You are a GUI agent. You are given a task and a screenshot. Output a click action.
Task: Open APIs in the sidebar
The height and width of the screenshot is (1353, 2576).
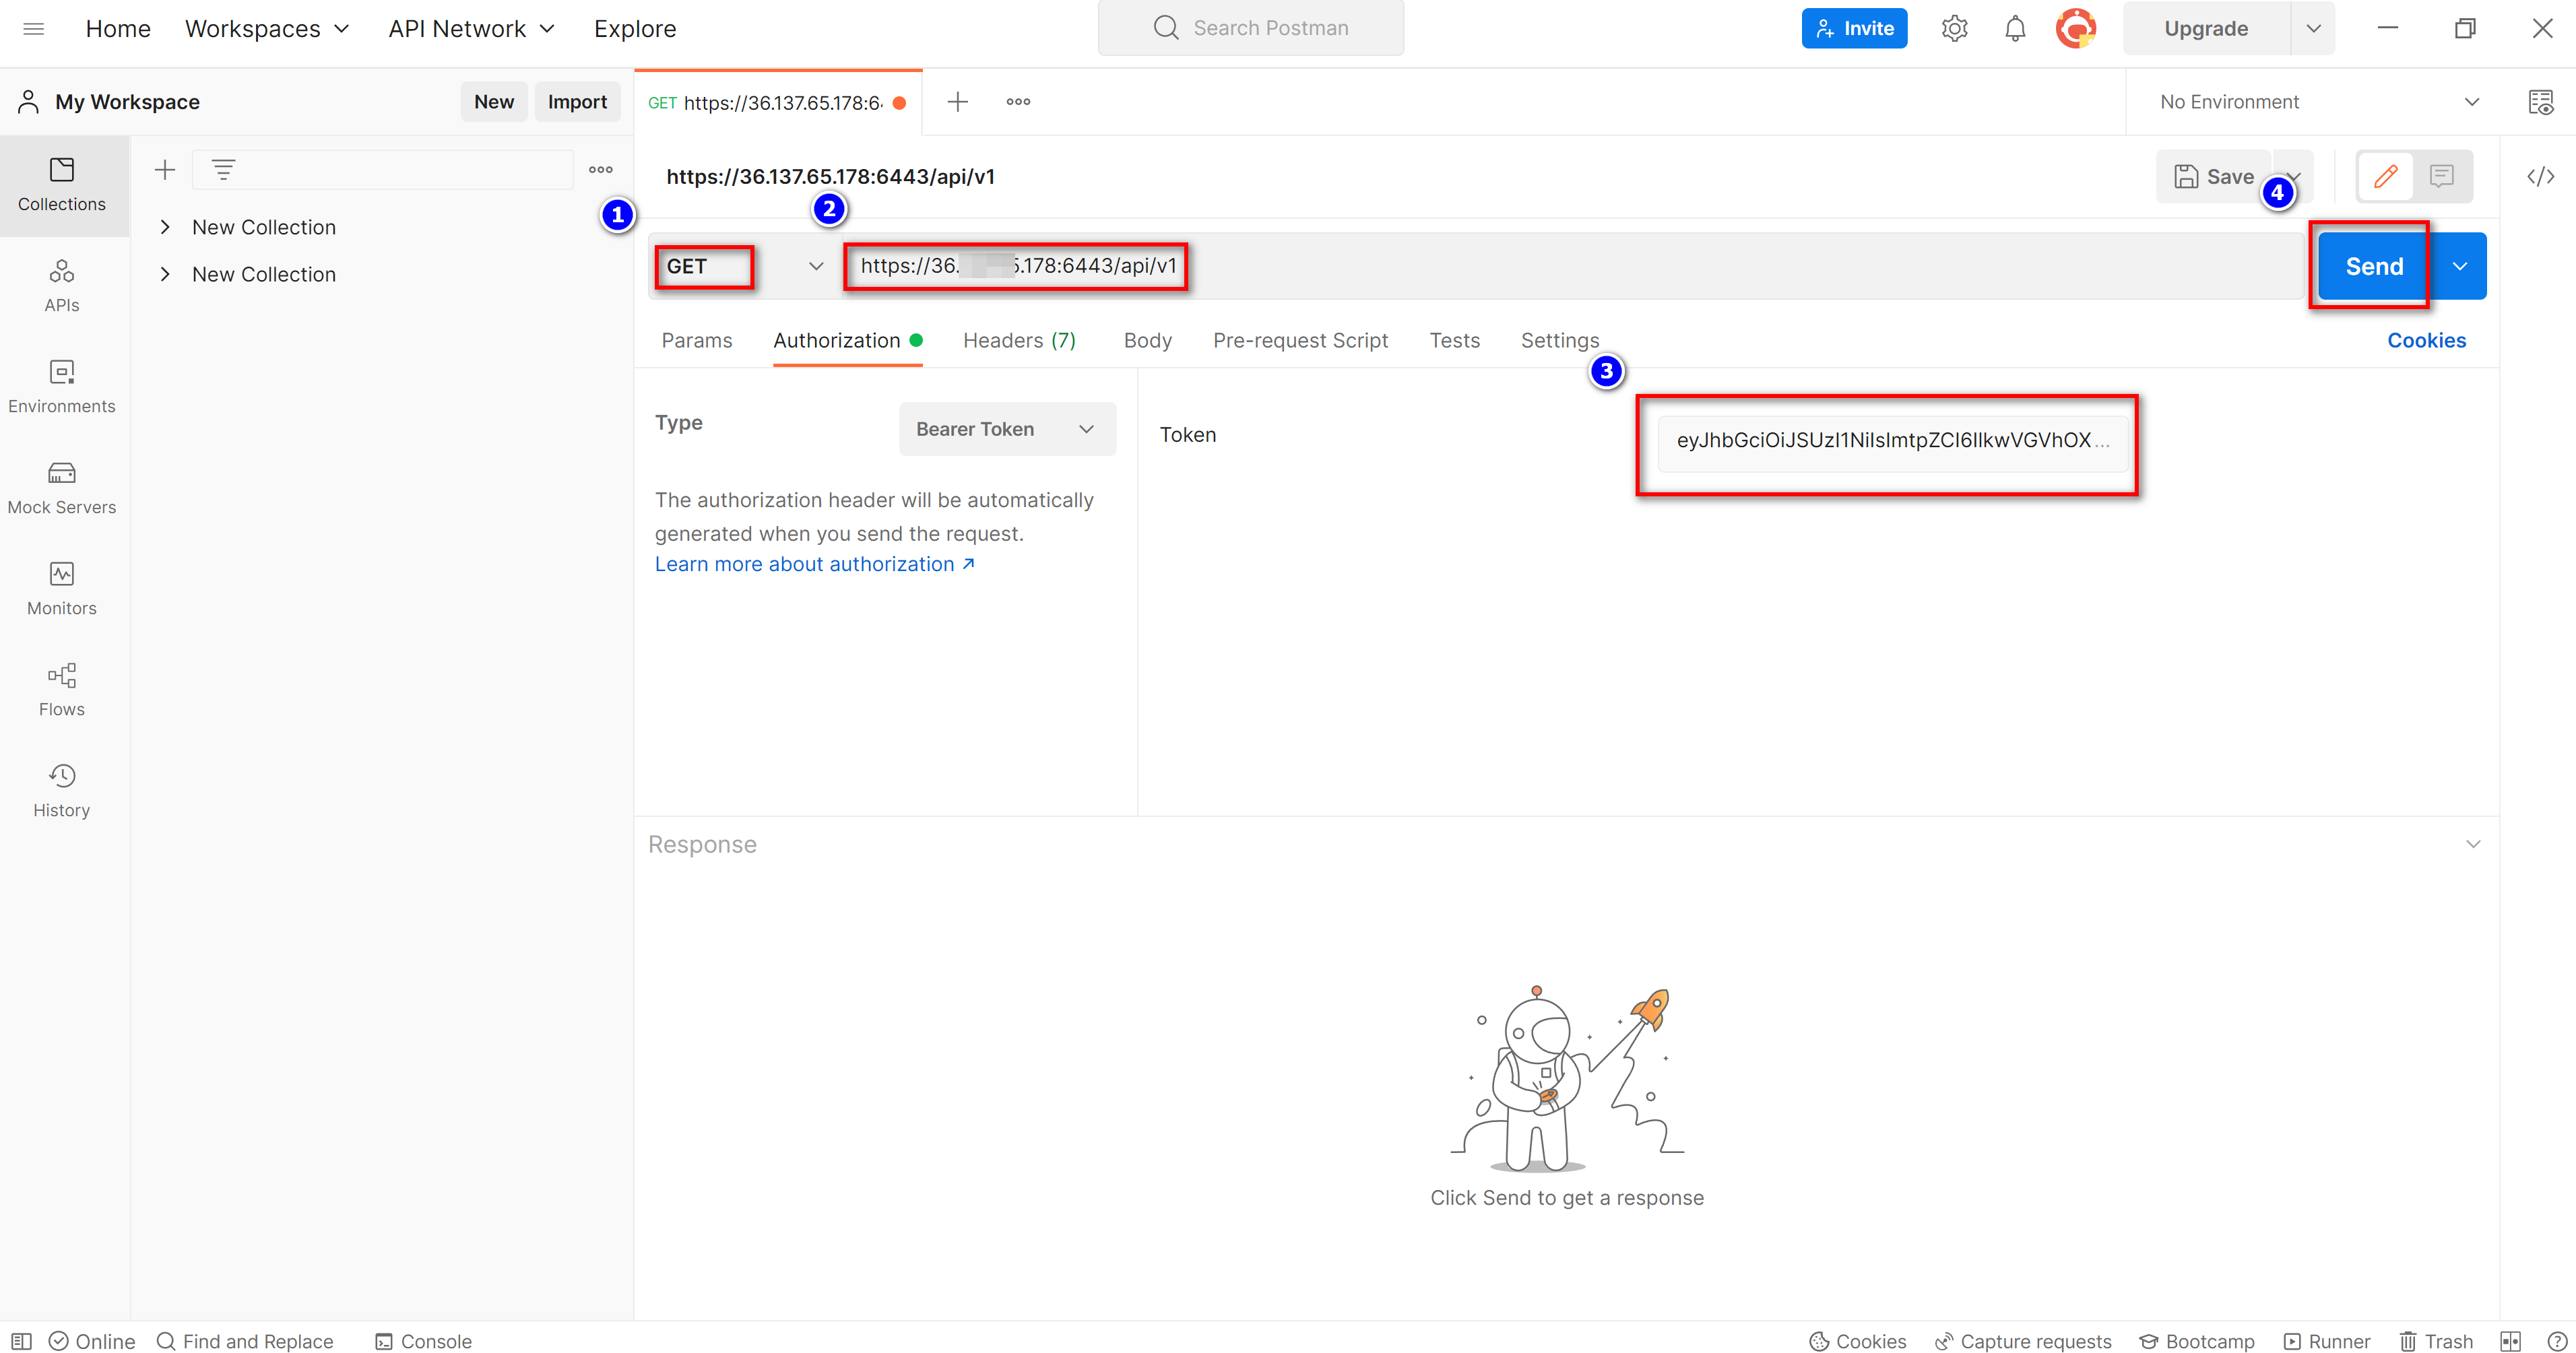click(x=62, y=286)
